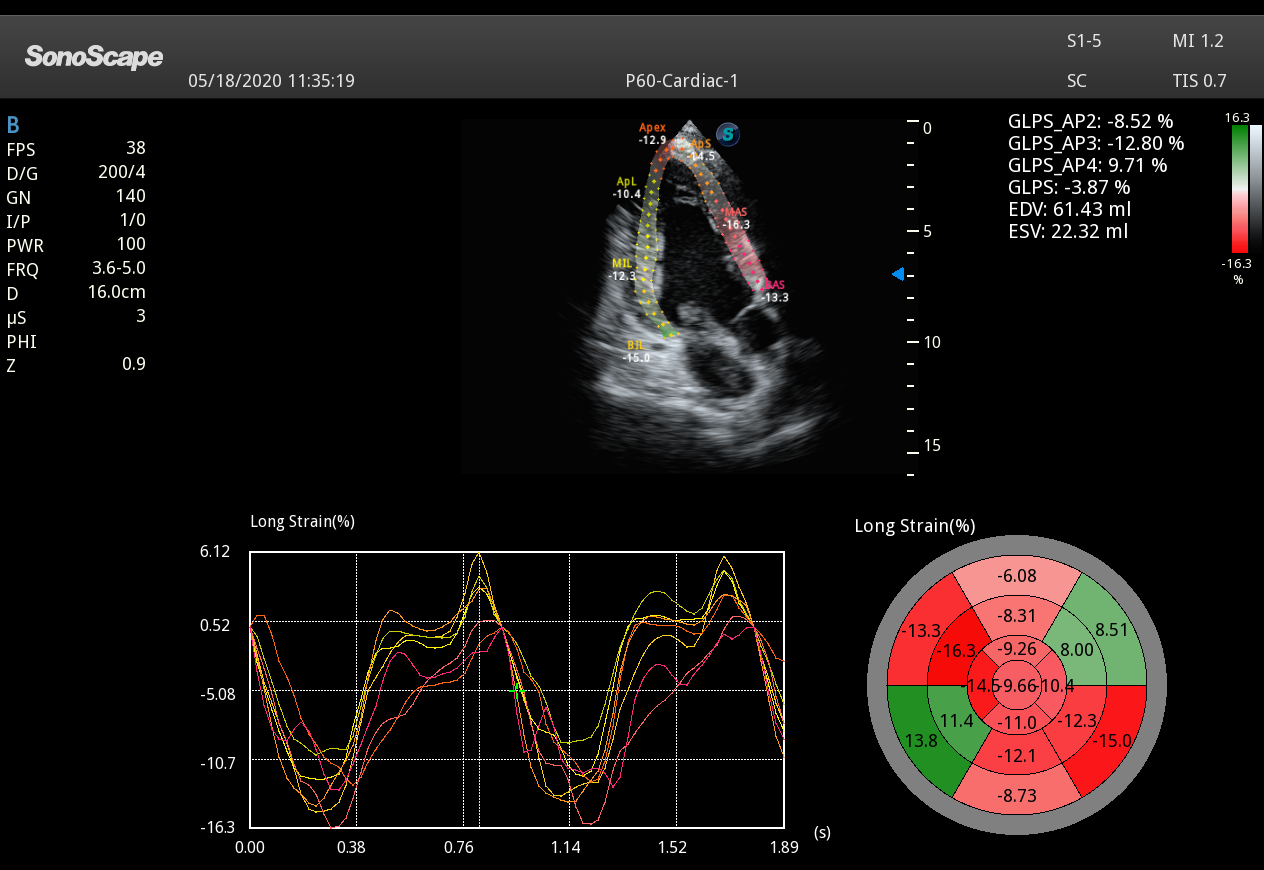The image size is (1264, 870).
Task: Click the GLPS_AP3 -12.80 % result
Action: pyautogui.click(x=1096, y=143)
